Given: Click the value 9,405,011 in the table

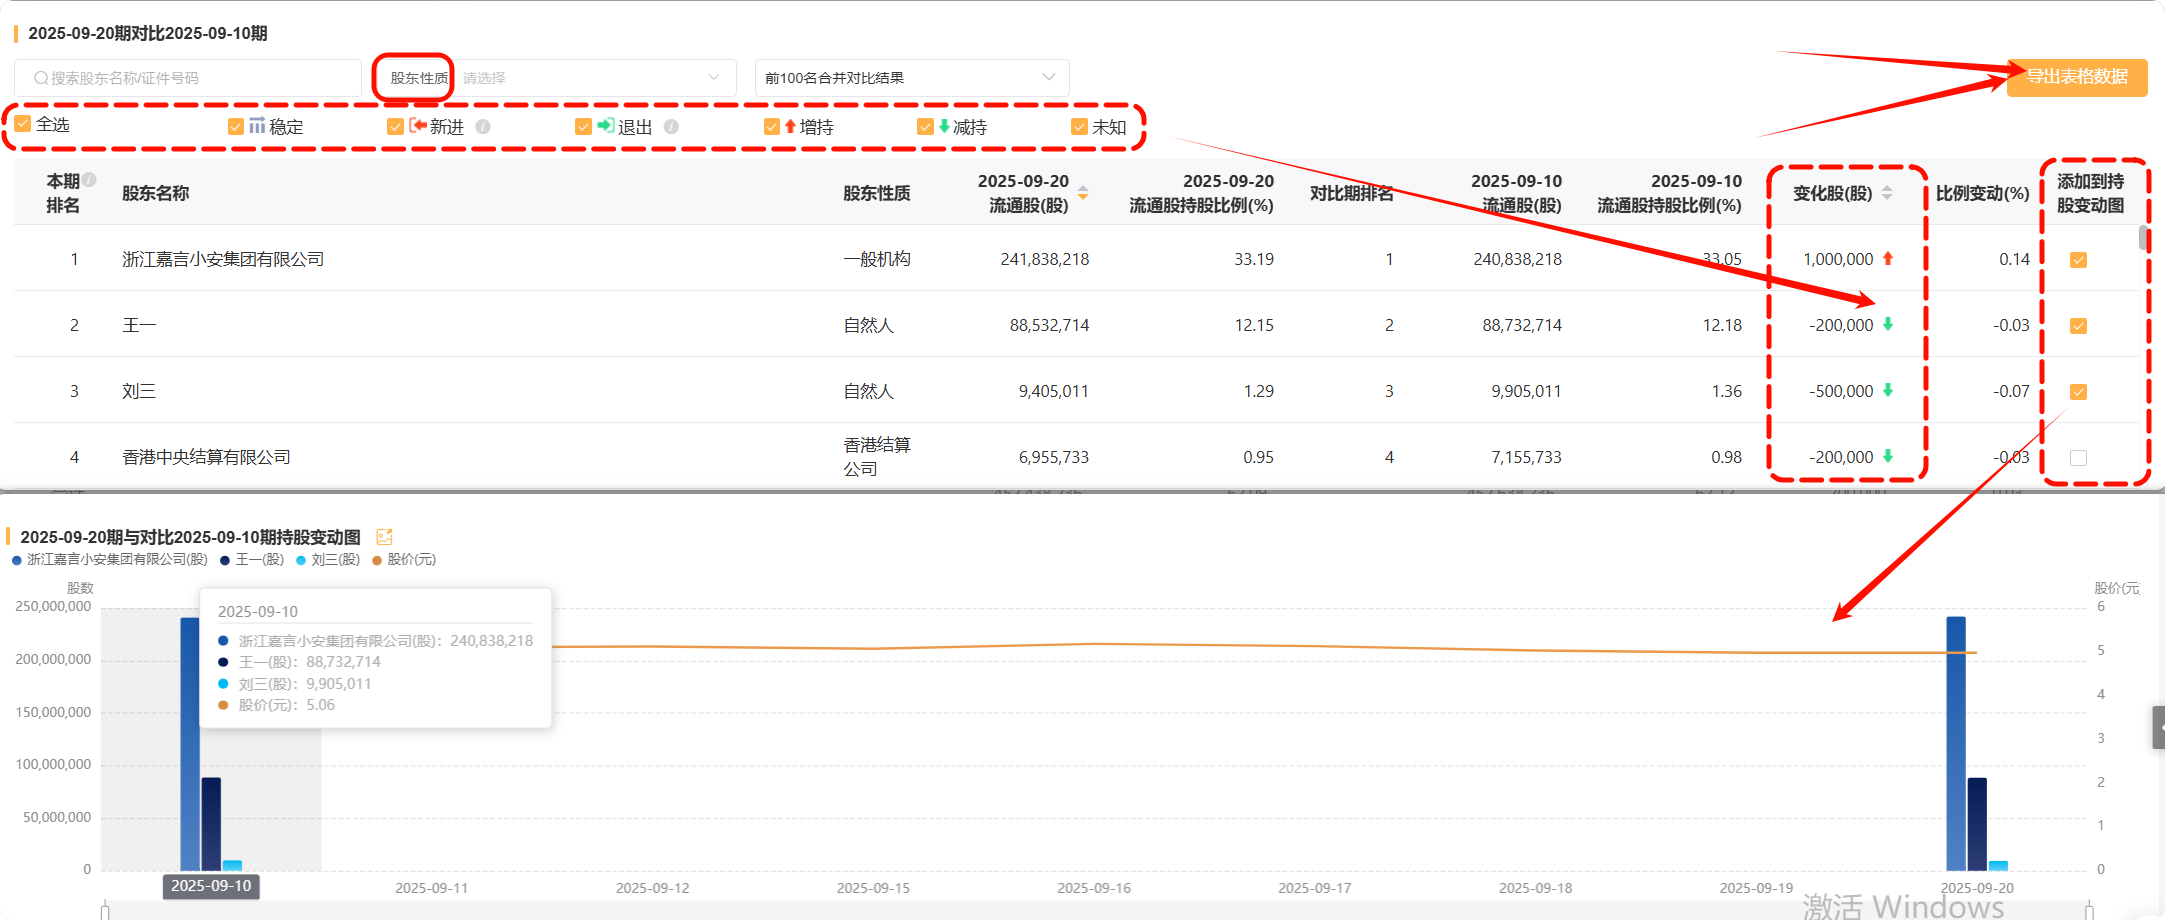Looking at the screenshot, I should pos(1054,392).
